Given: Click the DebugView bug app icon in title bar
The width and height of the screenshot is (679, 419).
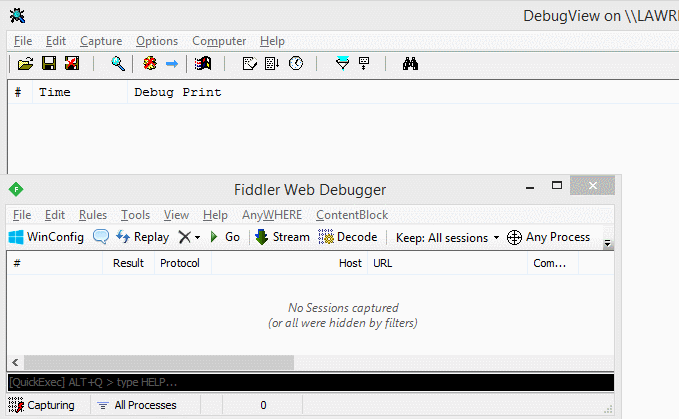Looking at the screenshot, I should (17, 16).
